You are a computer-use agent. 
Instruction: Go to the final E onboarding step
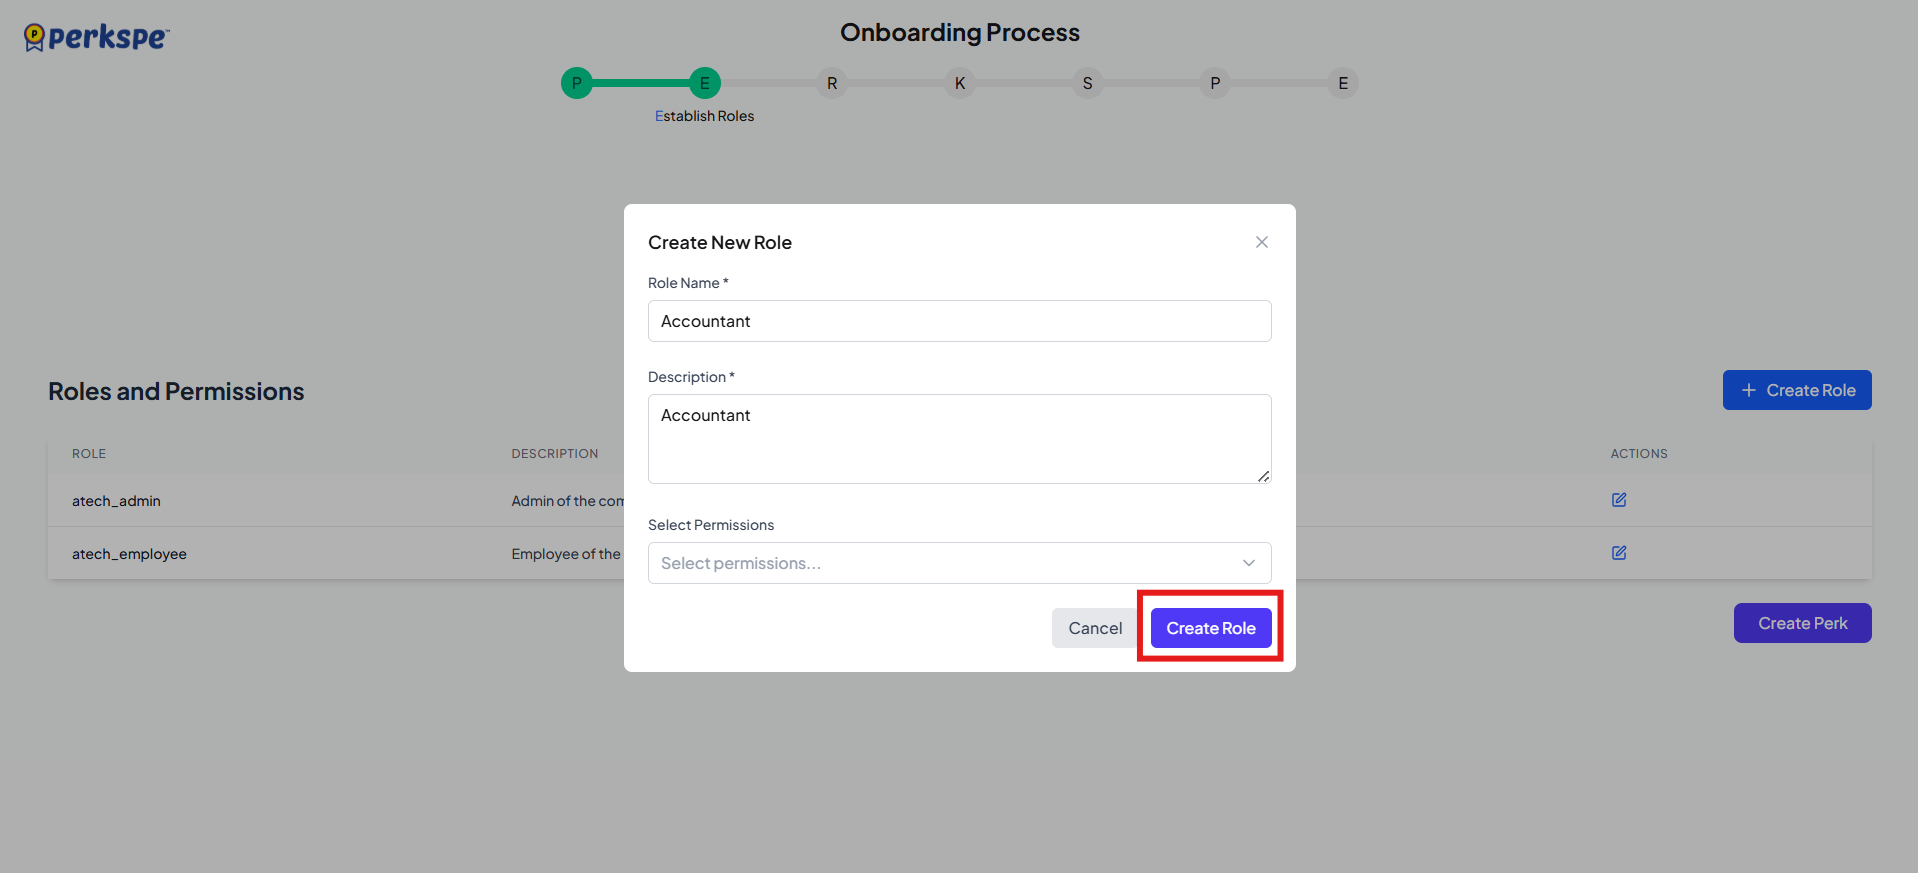coord(1343,83)
